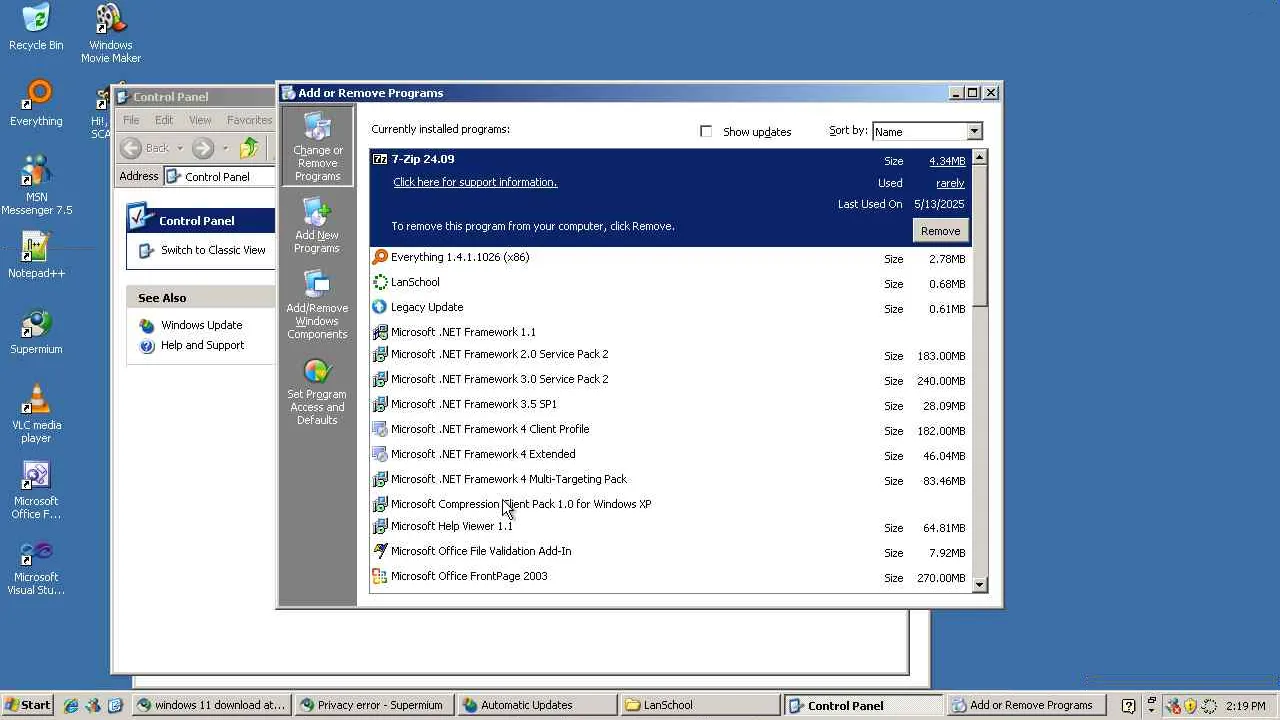
Task: Click 7-Zip size value 4.34MB link
Action: tap(947, 161)
